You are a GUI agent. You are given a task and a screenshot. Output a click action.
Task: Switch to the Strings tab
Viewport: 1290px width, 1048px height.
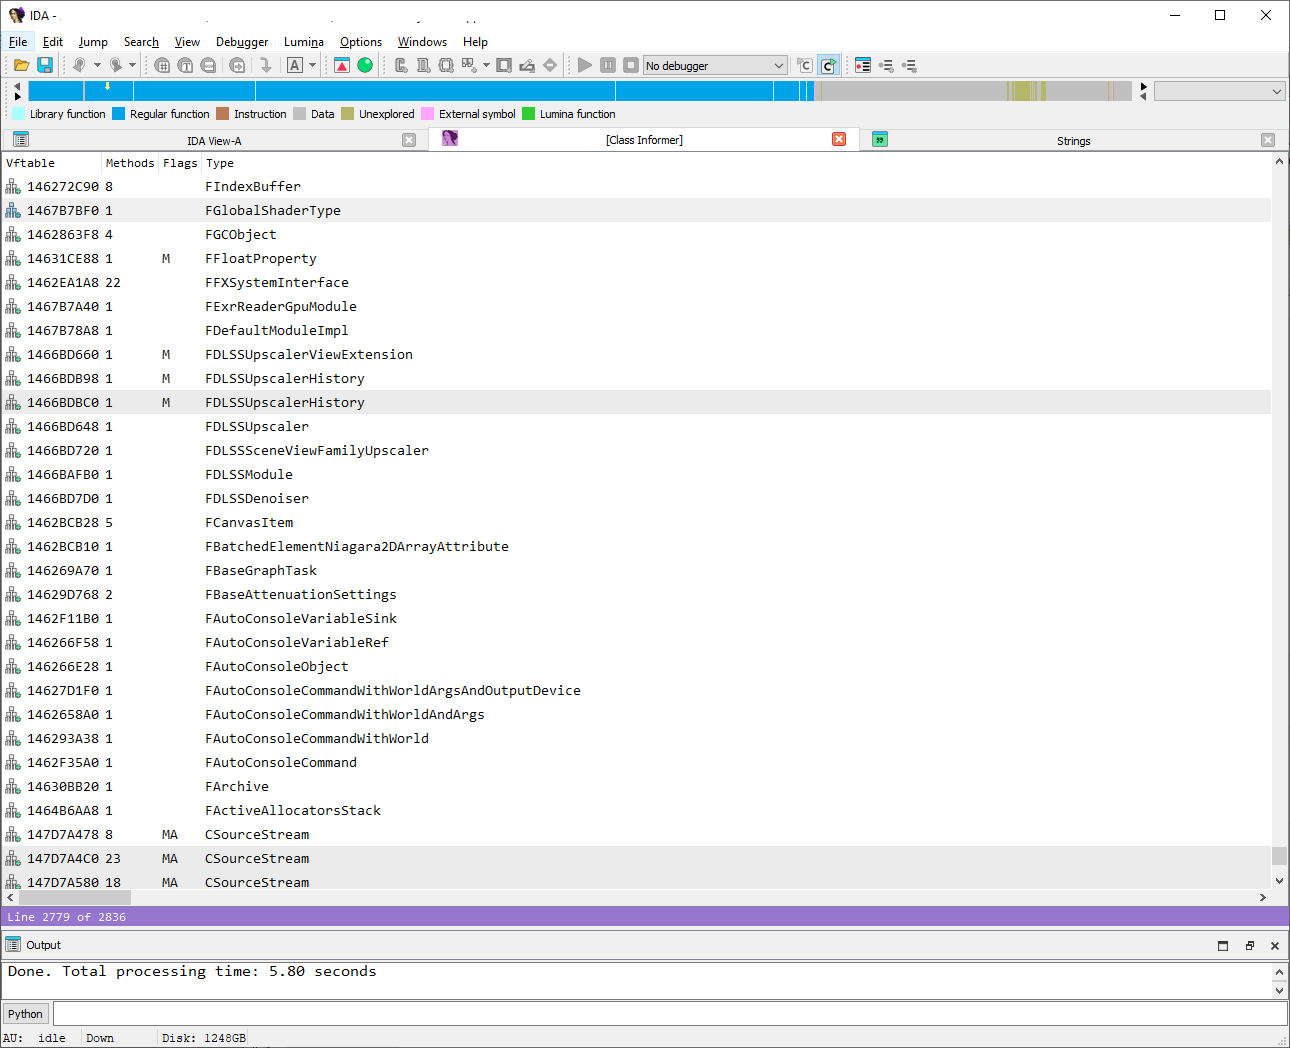pyautogui.click(x=1073, y=141)
